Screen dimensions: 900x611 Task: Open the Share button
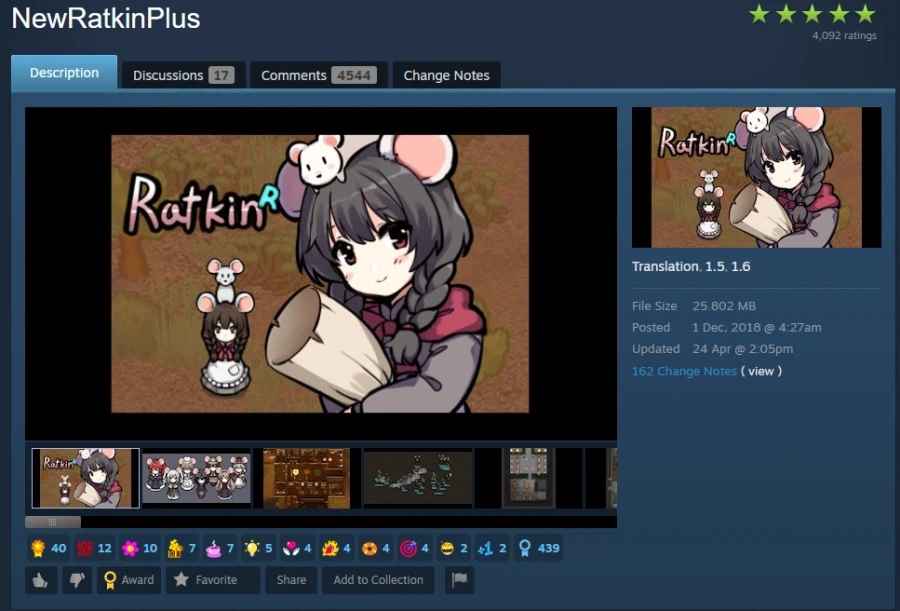[291, 580]
